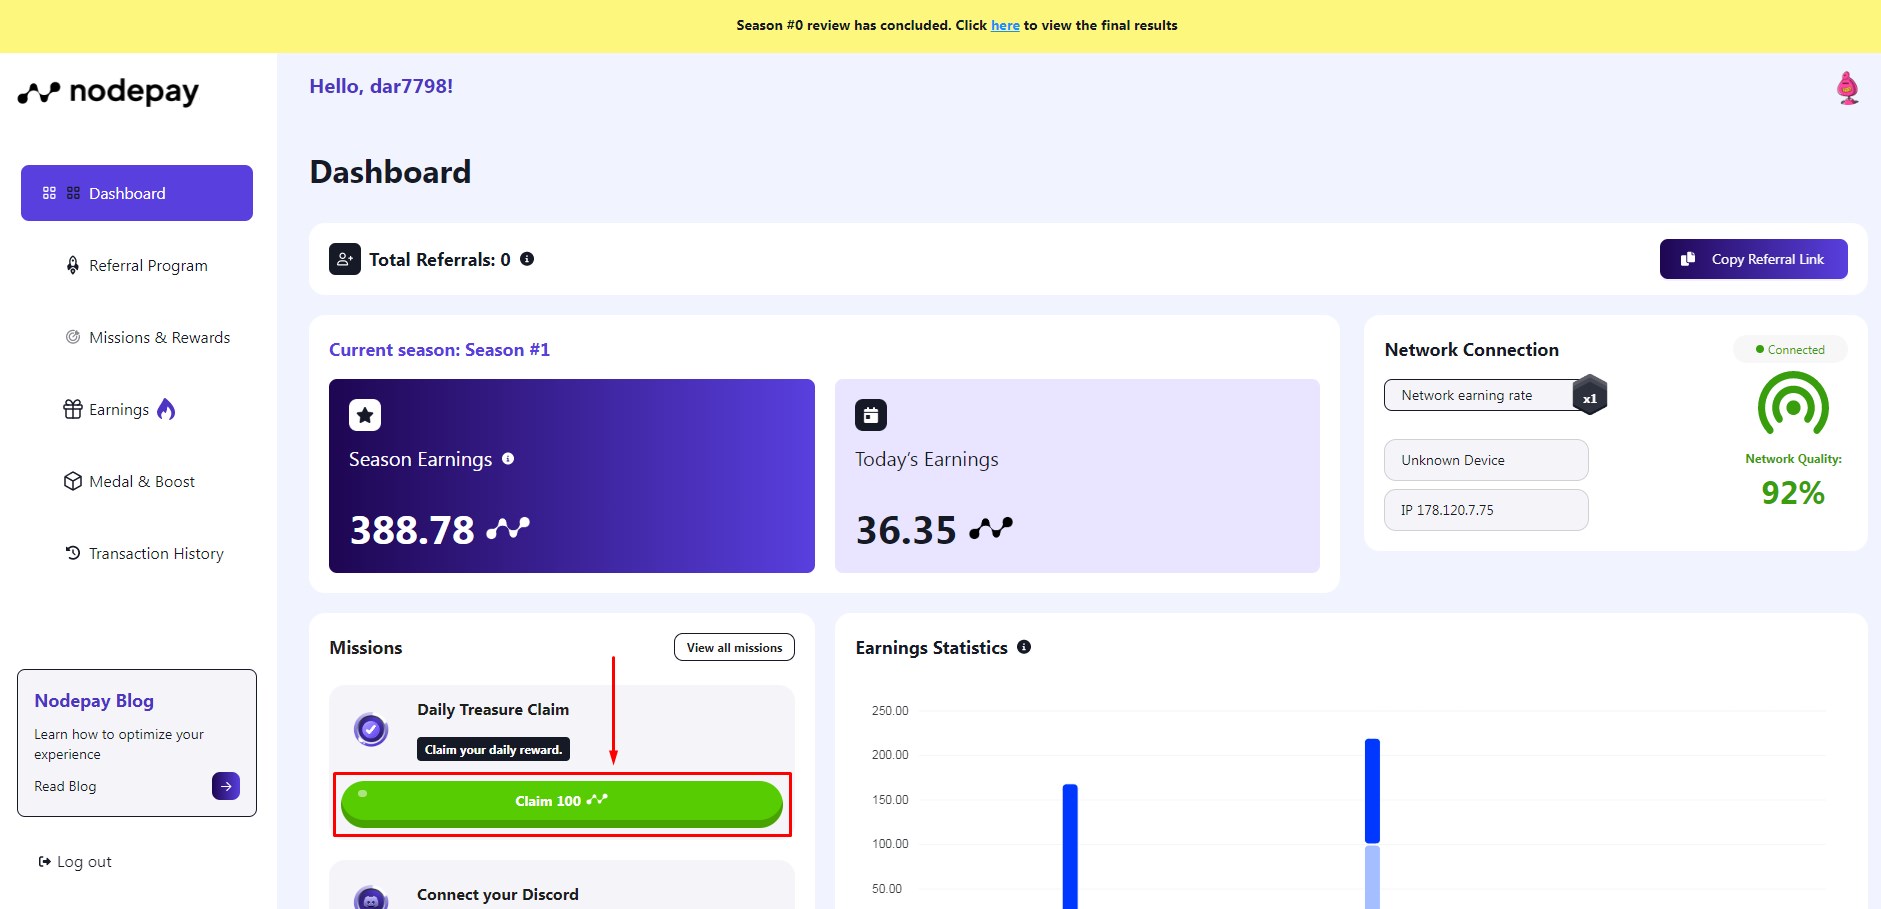Click the calendar icon on Today's Earnings card

(871, 415)
